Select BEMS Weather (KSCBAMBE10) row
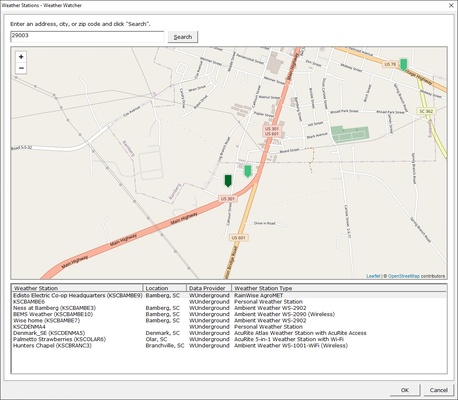 point(229,314)
